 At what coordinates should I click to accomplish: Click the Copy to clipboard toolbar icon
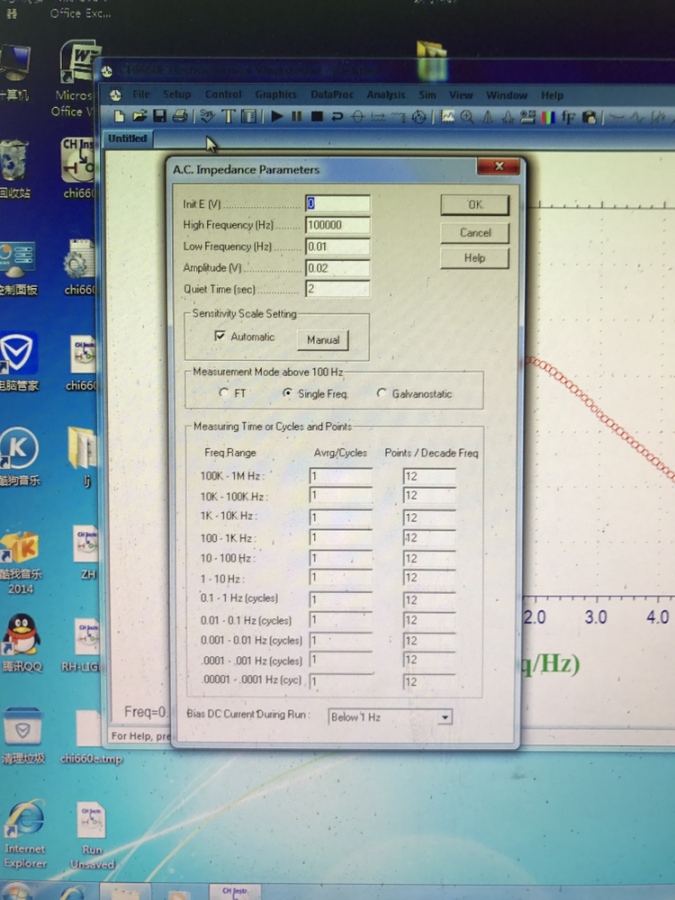[589, 117]
